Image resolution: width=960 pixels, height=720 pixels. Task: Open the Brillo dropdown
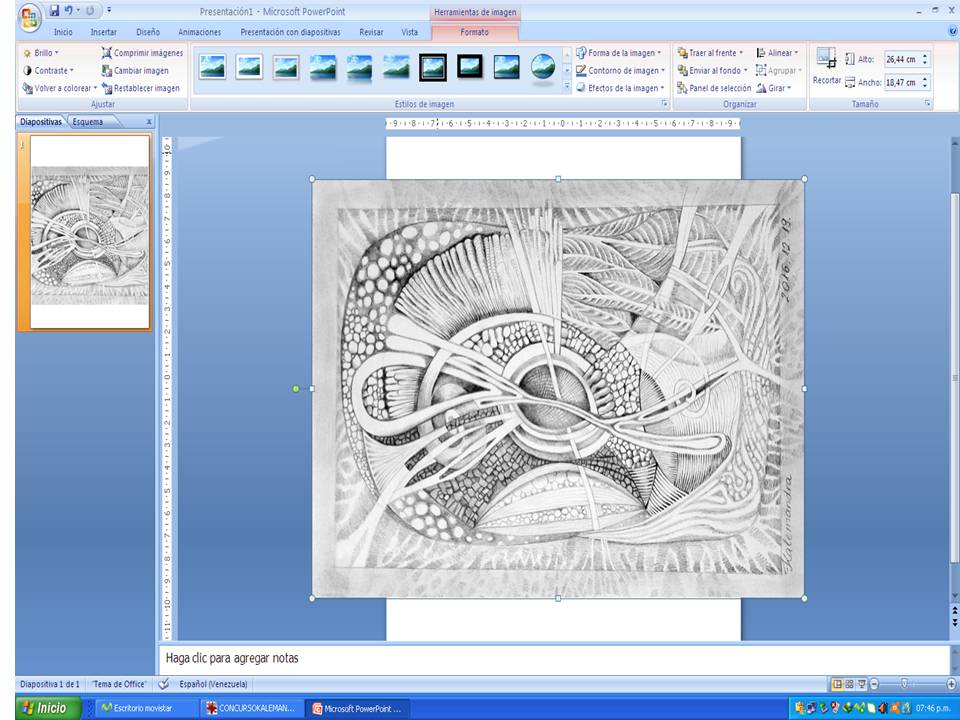click(41, 53)
